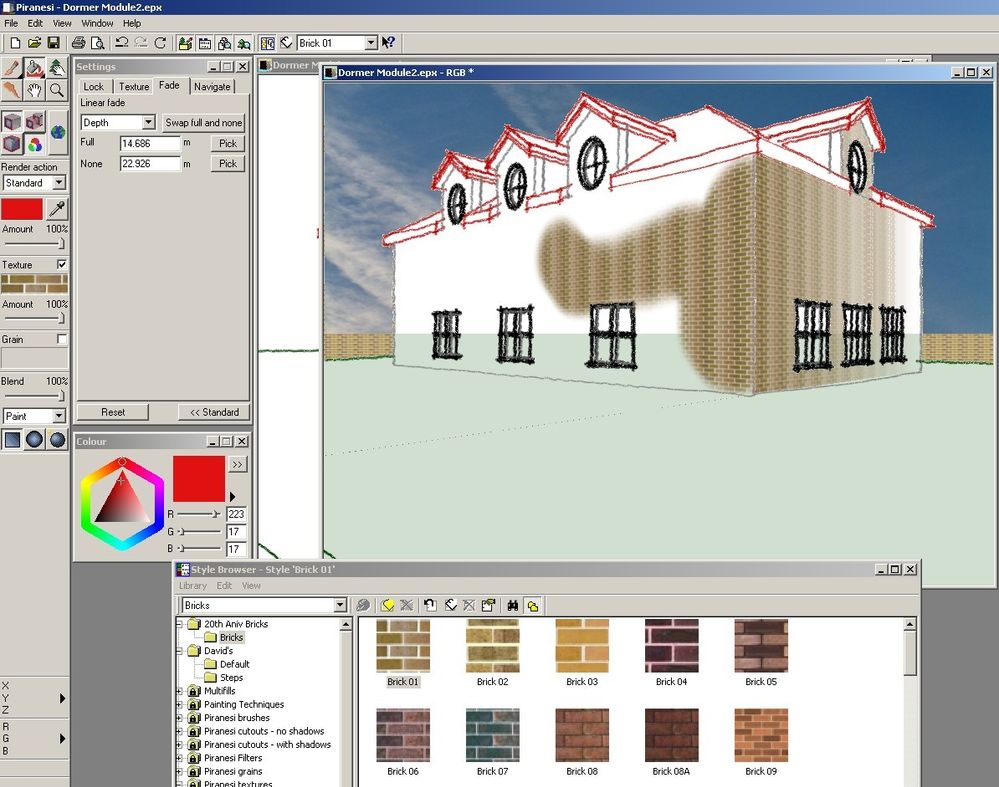This screenshot has height=787, width=999.
Task: Select the magnifier zoom tool
Action: (57, 90)
